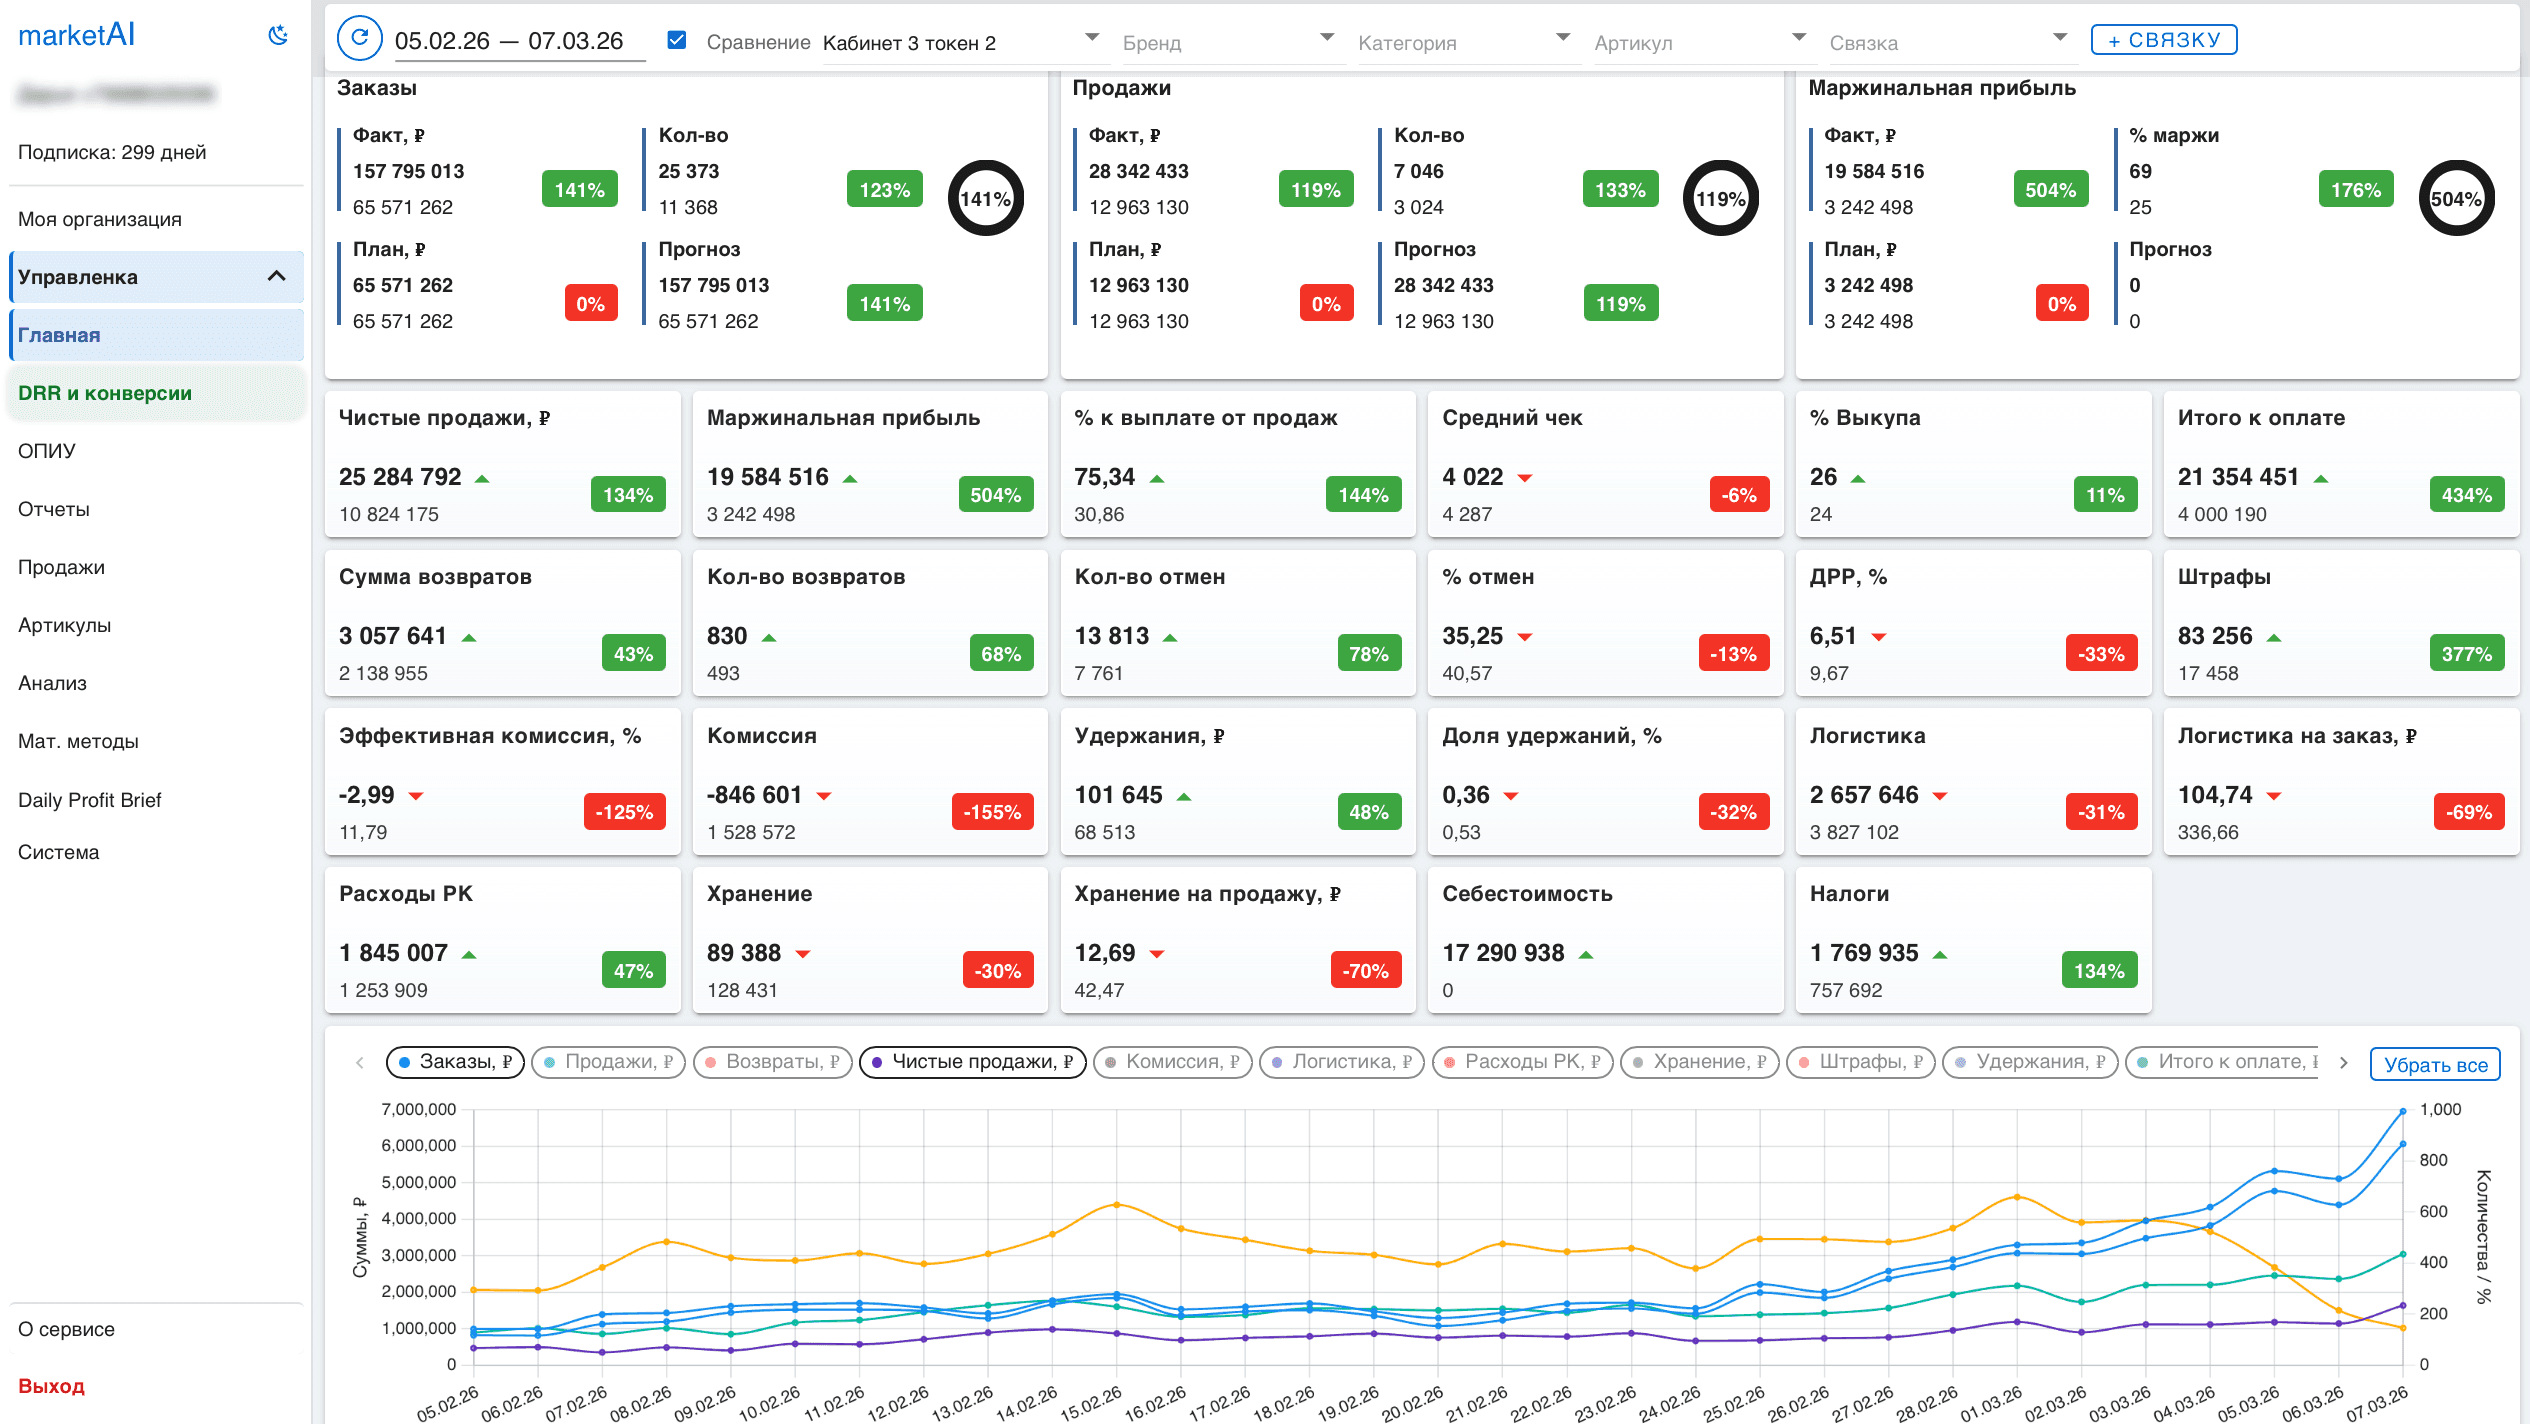Click the 141% orders donut indicator
This screenshot has width=2530, height=1424.
pyautogui.click(x=985, y=198)
